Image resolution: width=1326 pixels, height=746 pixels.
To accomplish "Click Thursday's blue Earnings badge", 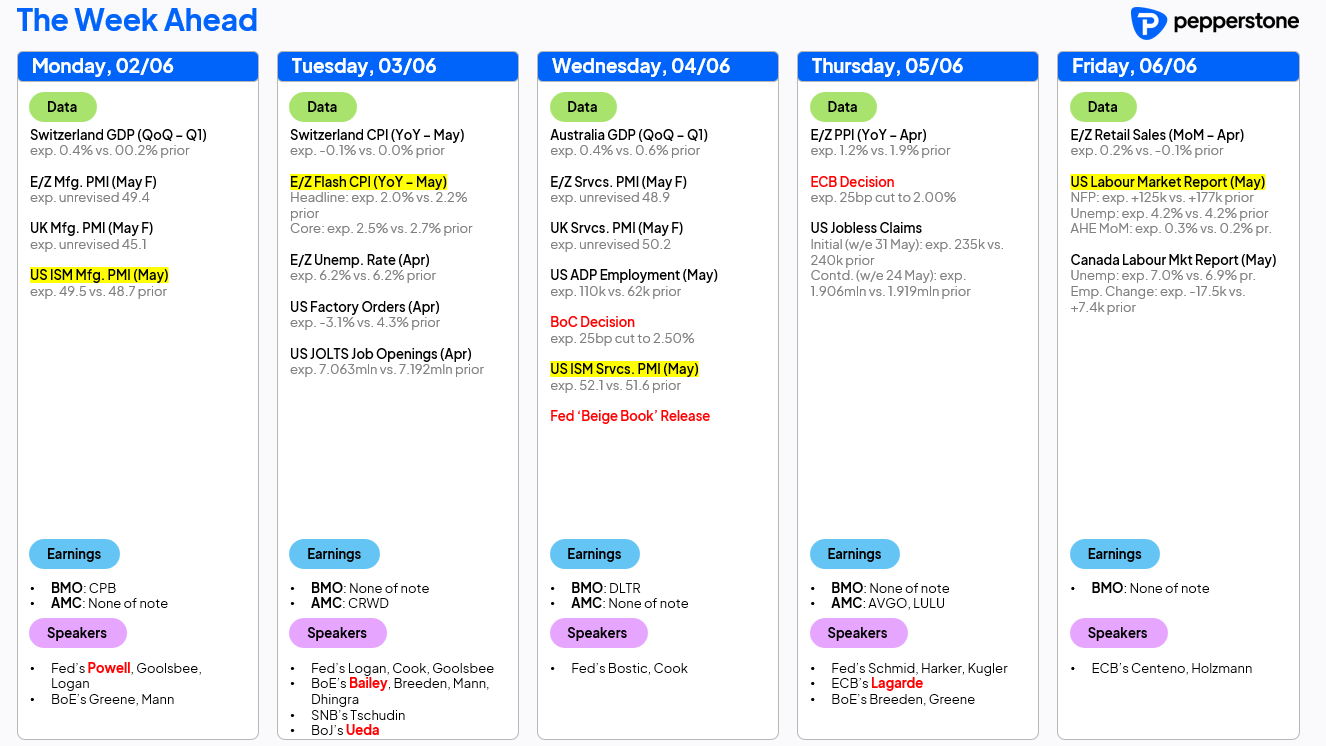I will 854,554.
